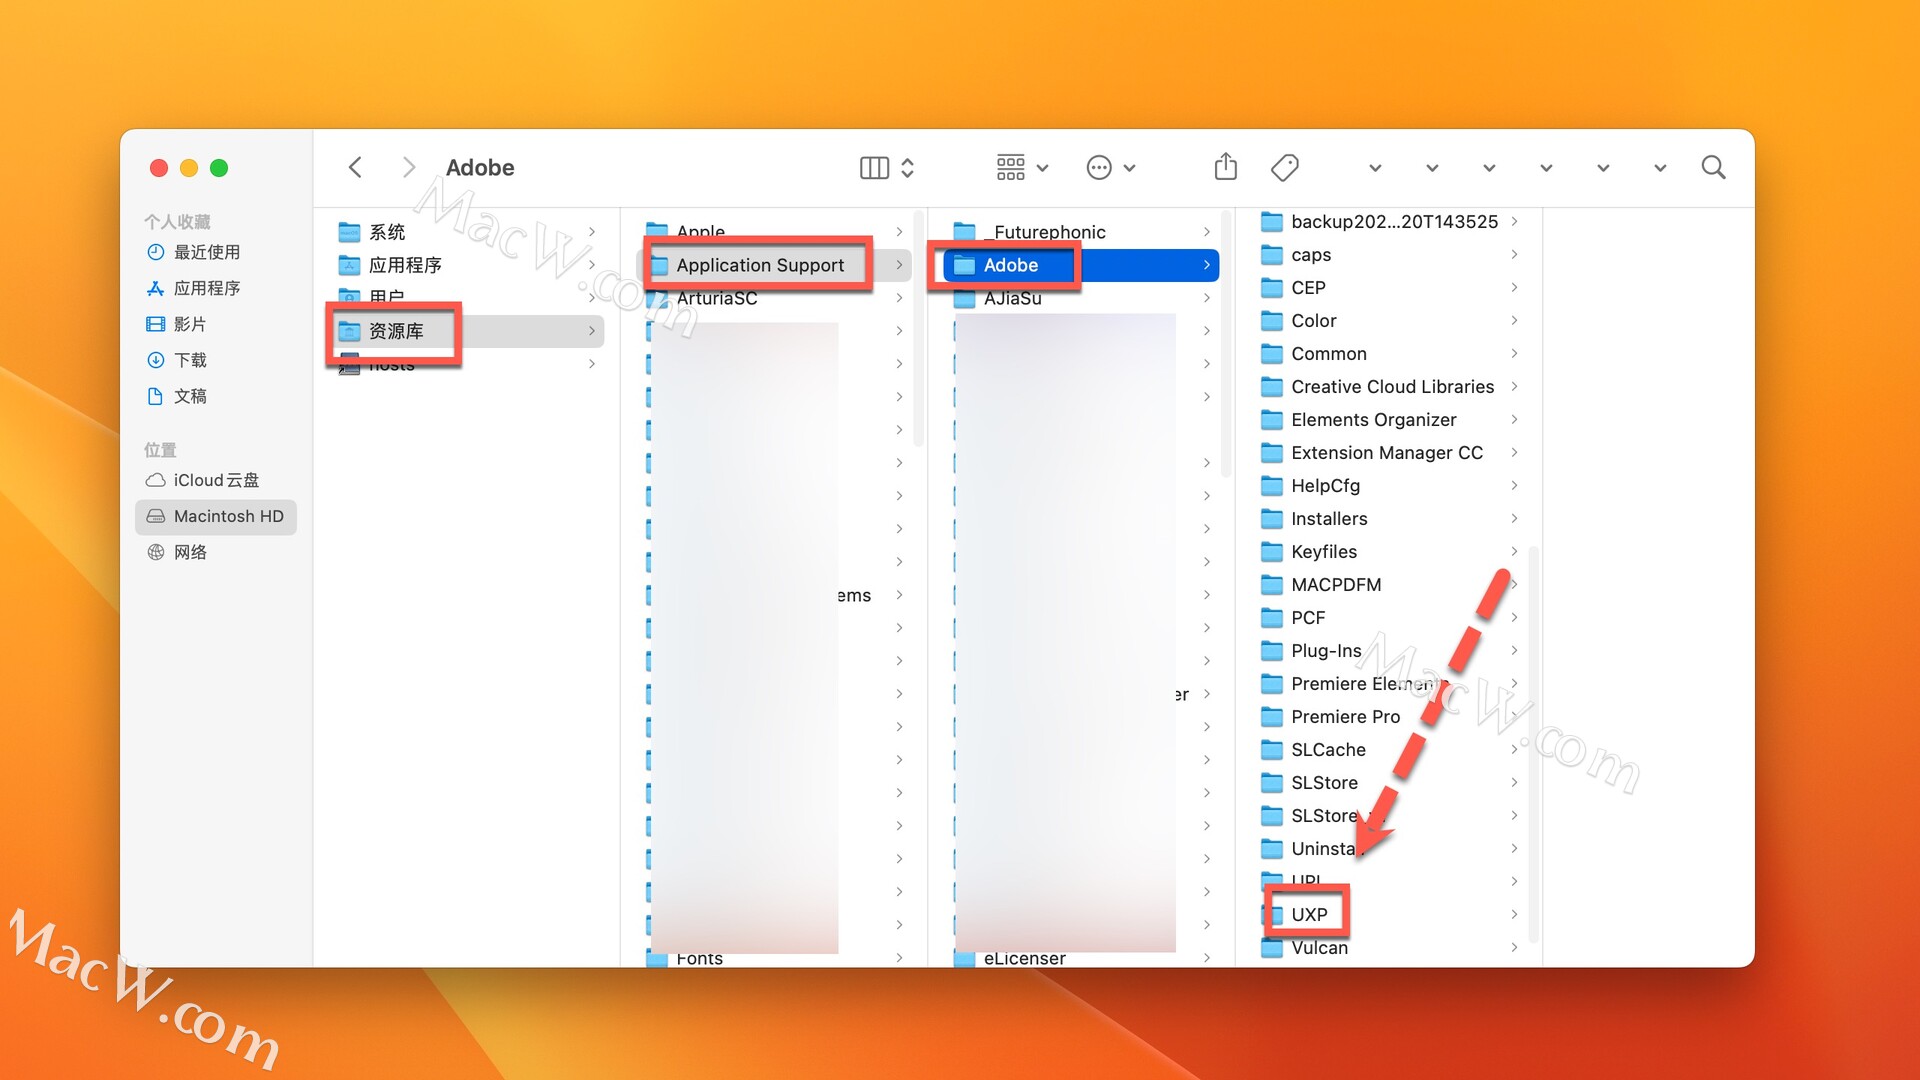Select Macintosh HD in sidebar

(x=228, y=516)
